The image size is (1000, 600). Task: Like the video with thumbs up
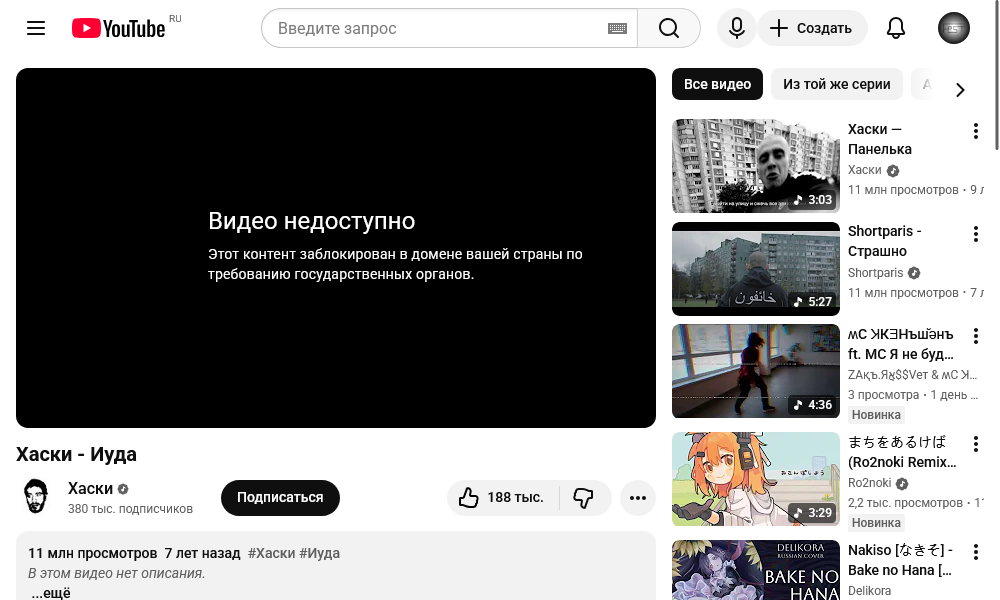pos(503,497)
